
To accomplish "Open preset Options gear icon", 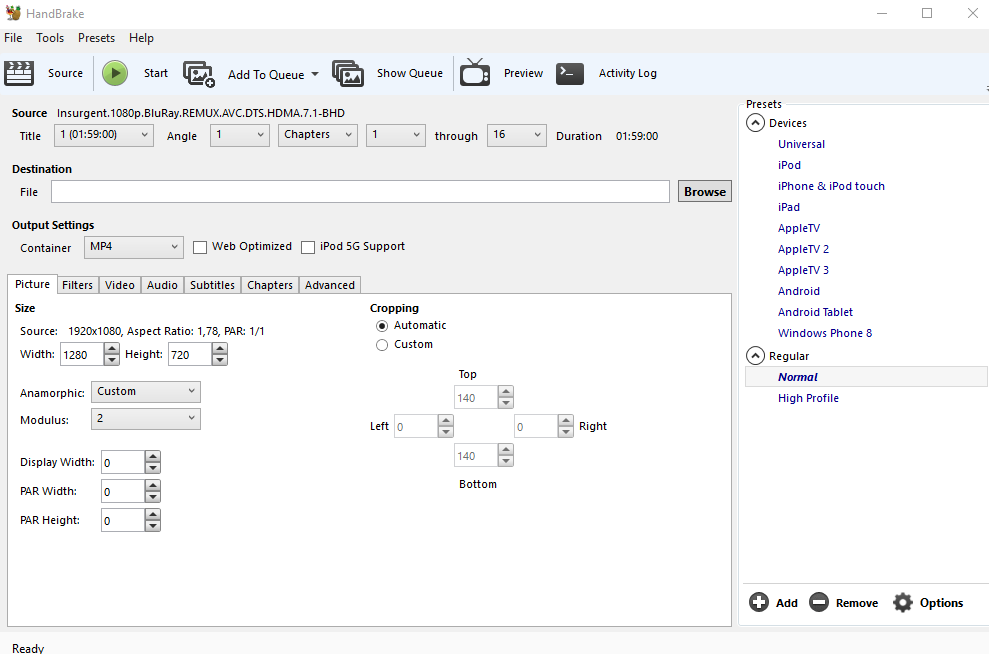I will 903,602.
